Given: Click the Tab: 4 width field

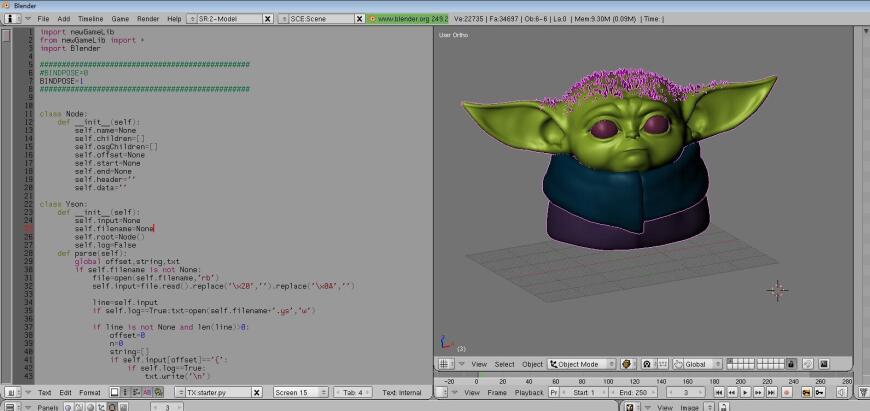Looking at the screenshot, I should coord(353,393).
